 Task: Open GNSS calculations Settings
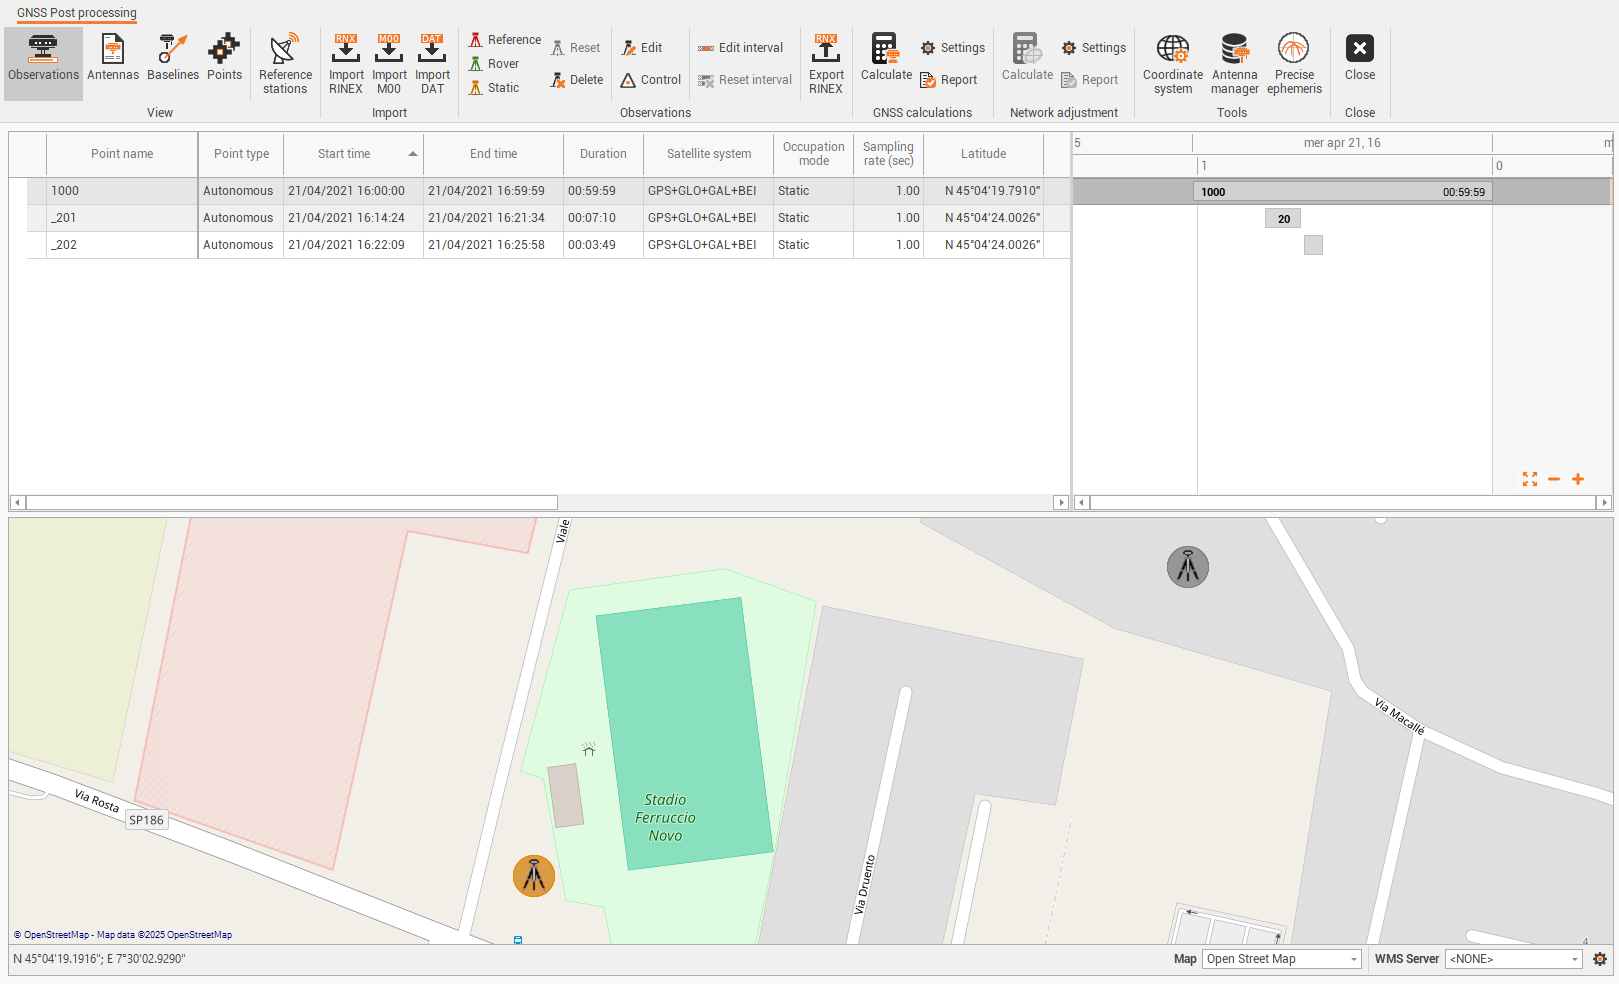[x=953, y=48]
